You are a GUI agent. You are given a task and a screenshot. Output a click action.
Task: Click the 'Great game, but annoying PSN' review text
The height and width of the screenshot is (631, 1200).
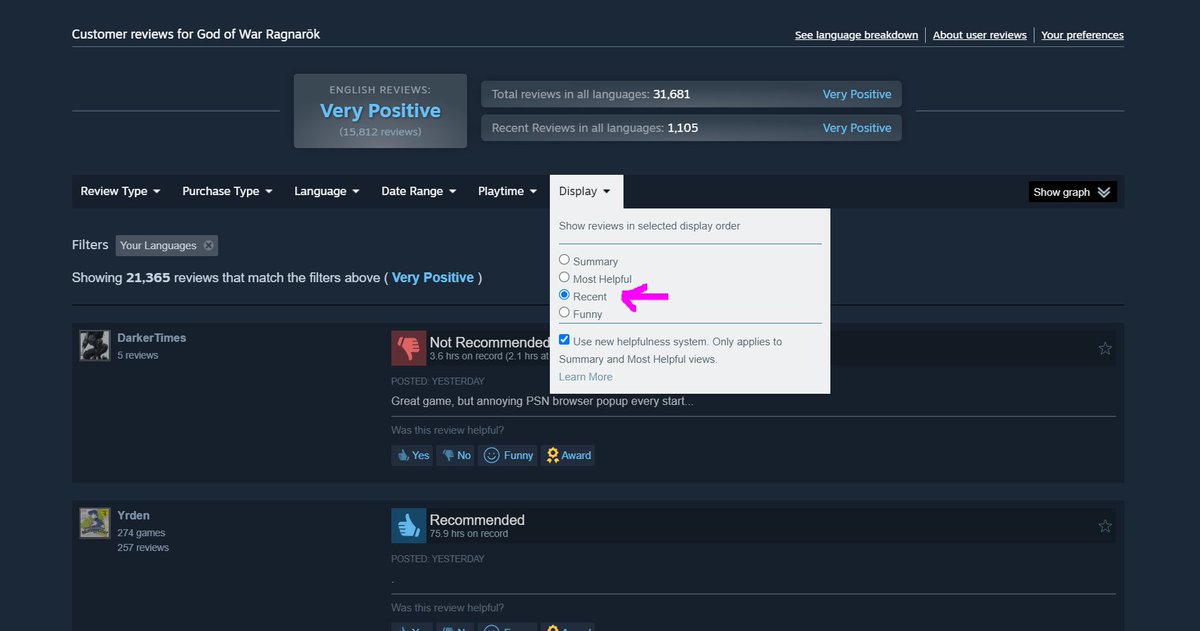click(x=542, y=401)
